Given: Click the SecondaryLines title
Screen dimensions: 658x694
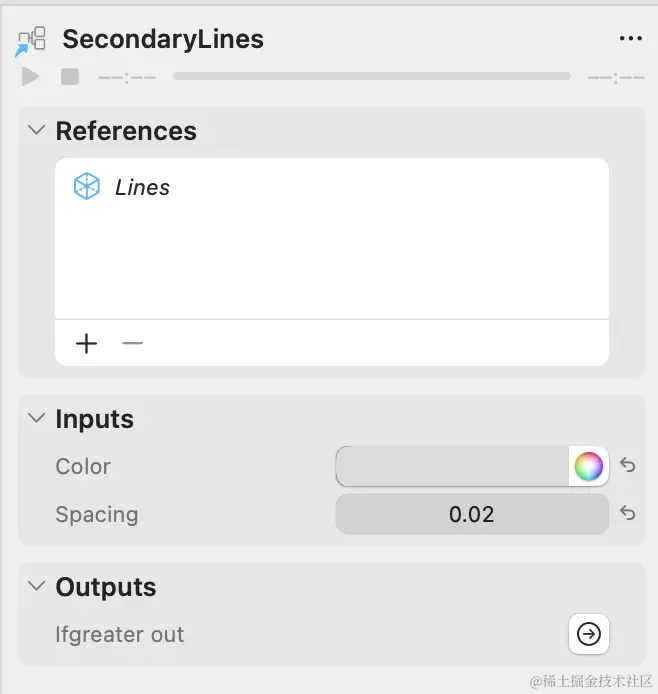Looking at the screenshot, I should click(163, 39).
